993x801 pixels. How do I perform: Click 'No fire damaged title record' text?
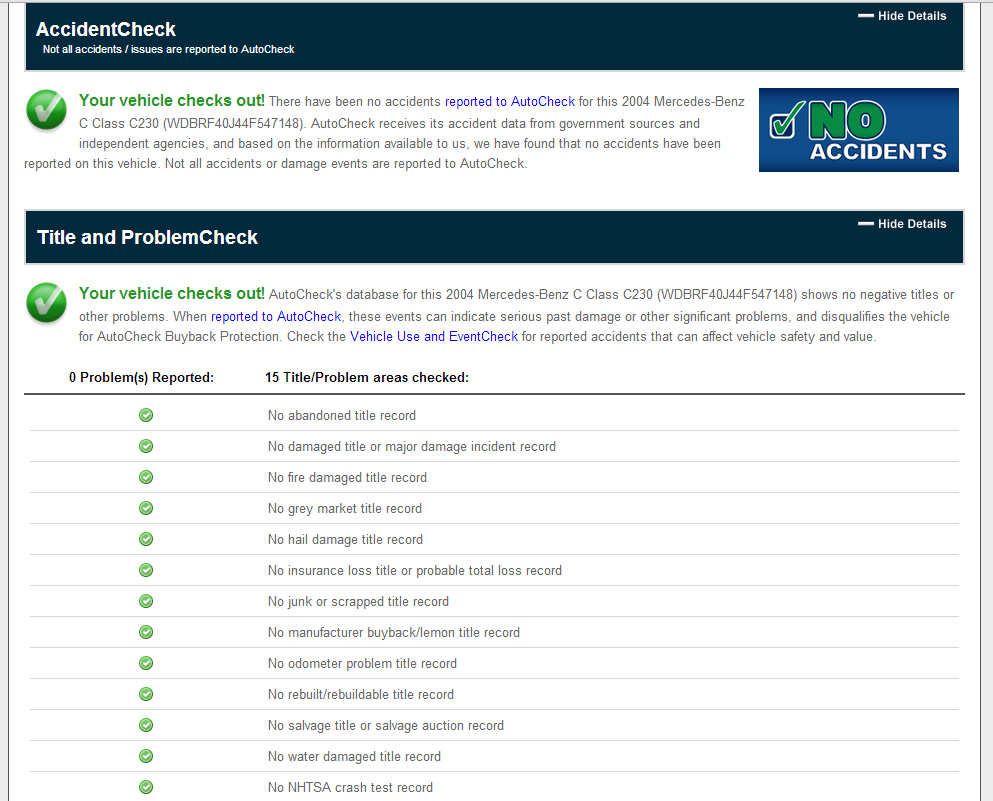point(347,477)
